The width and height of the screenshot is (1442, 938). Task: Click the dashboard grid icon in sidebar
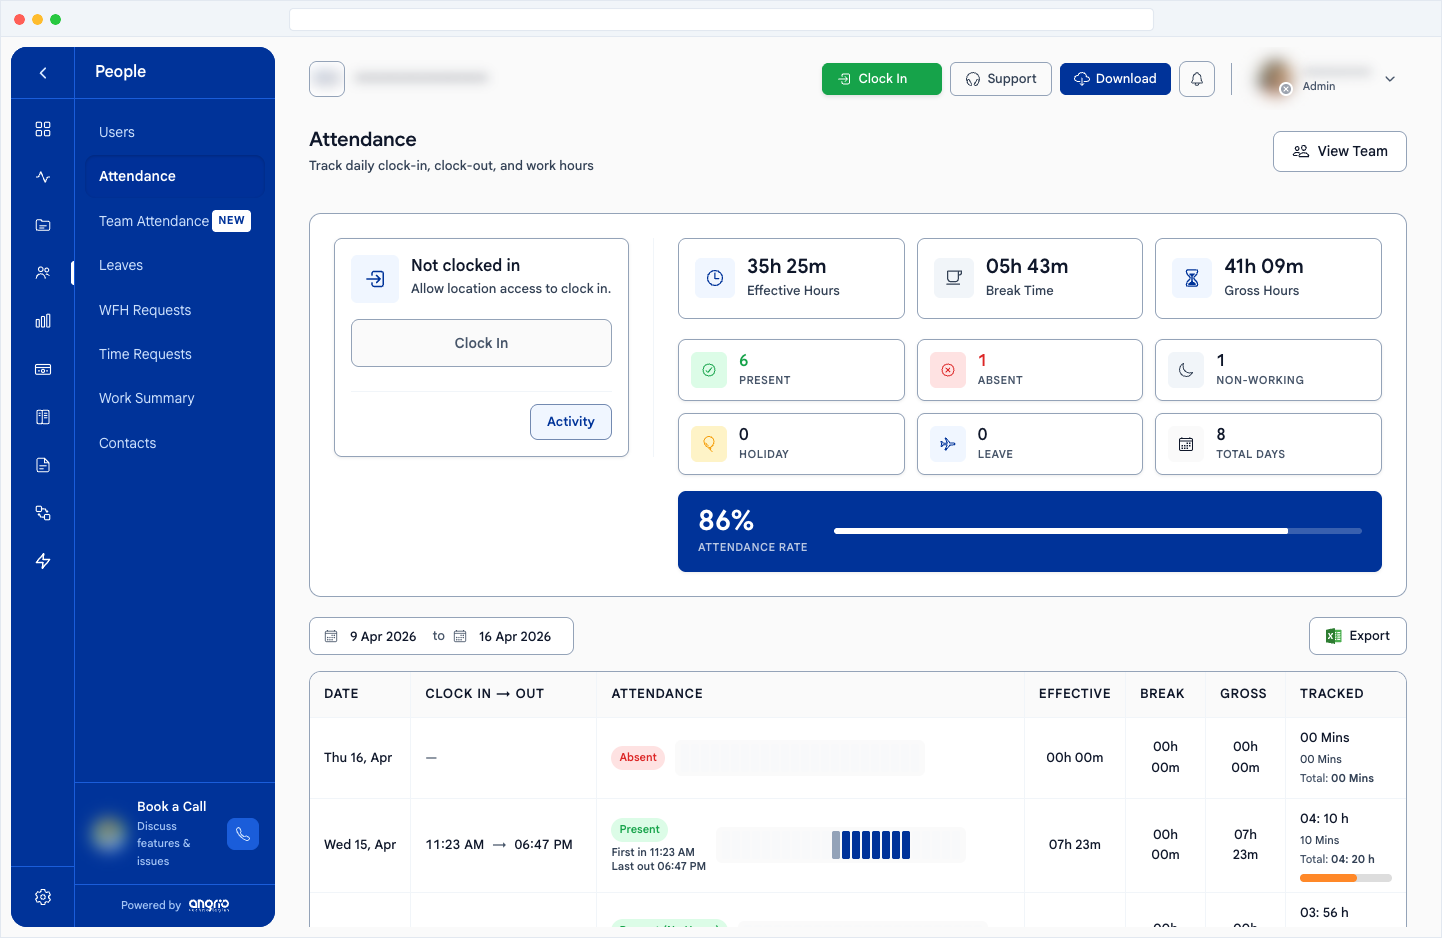[x=43, y=129]
